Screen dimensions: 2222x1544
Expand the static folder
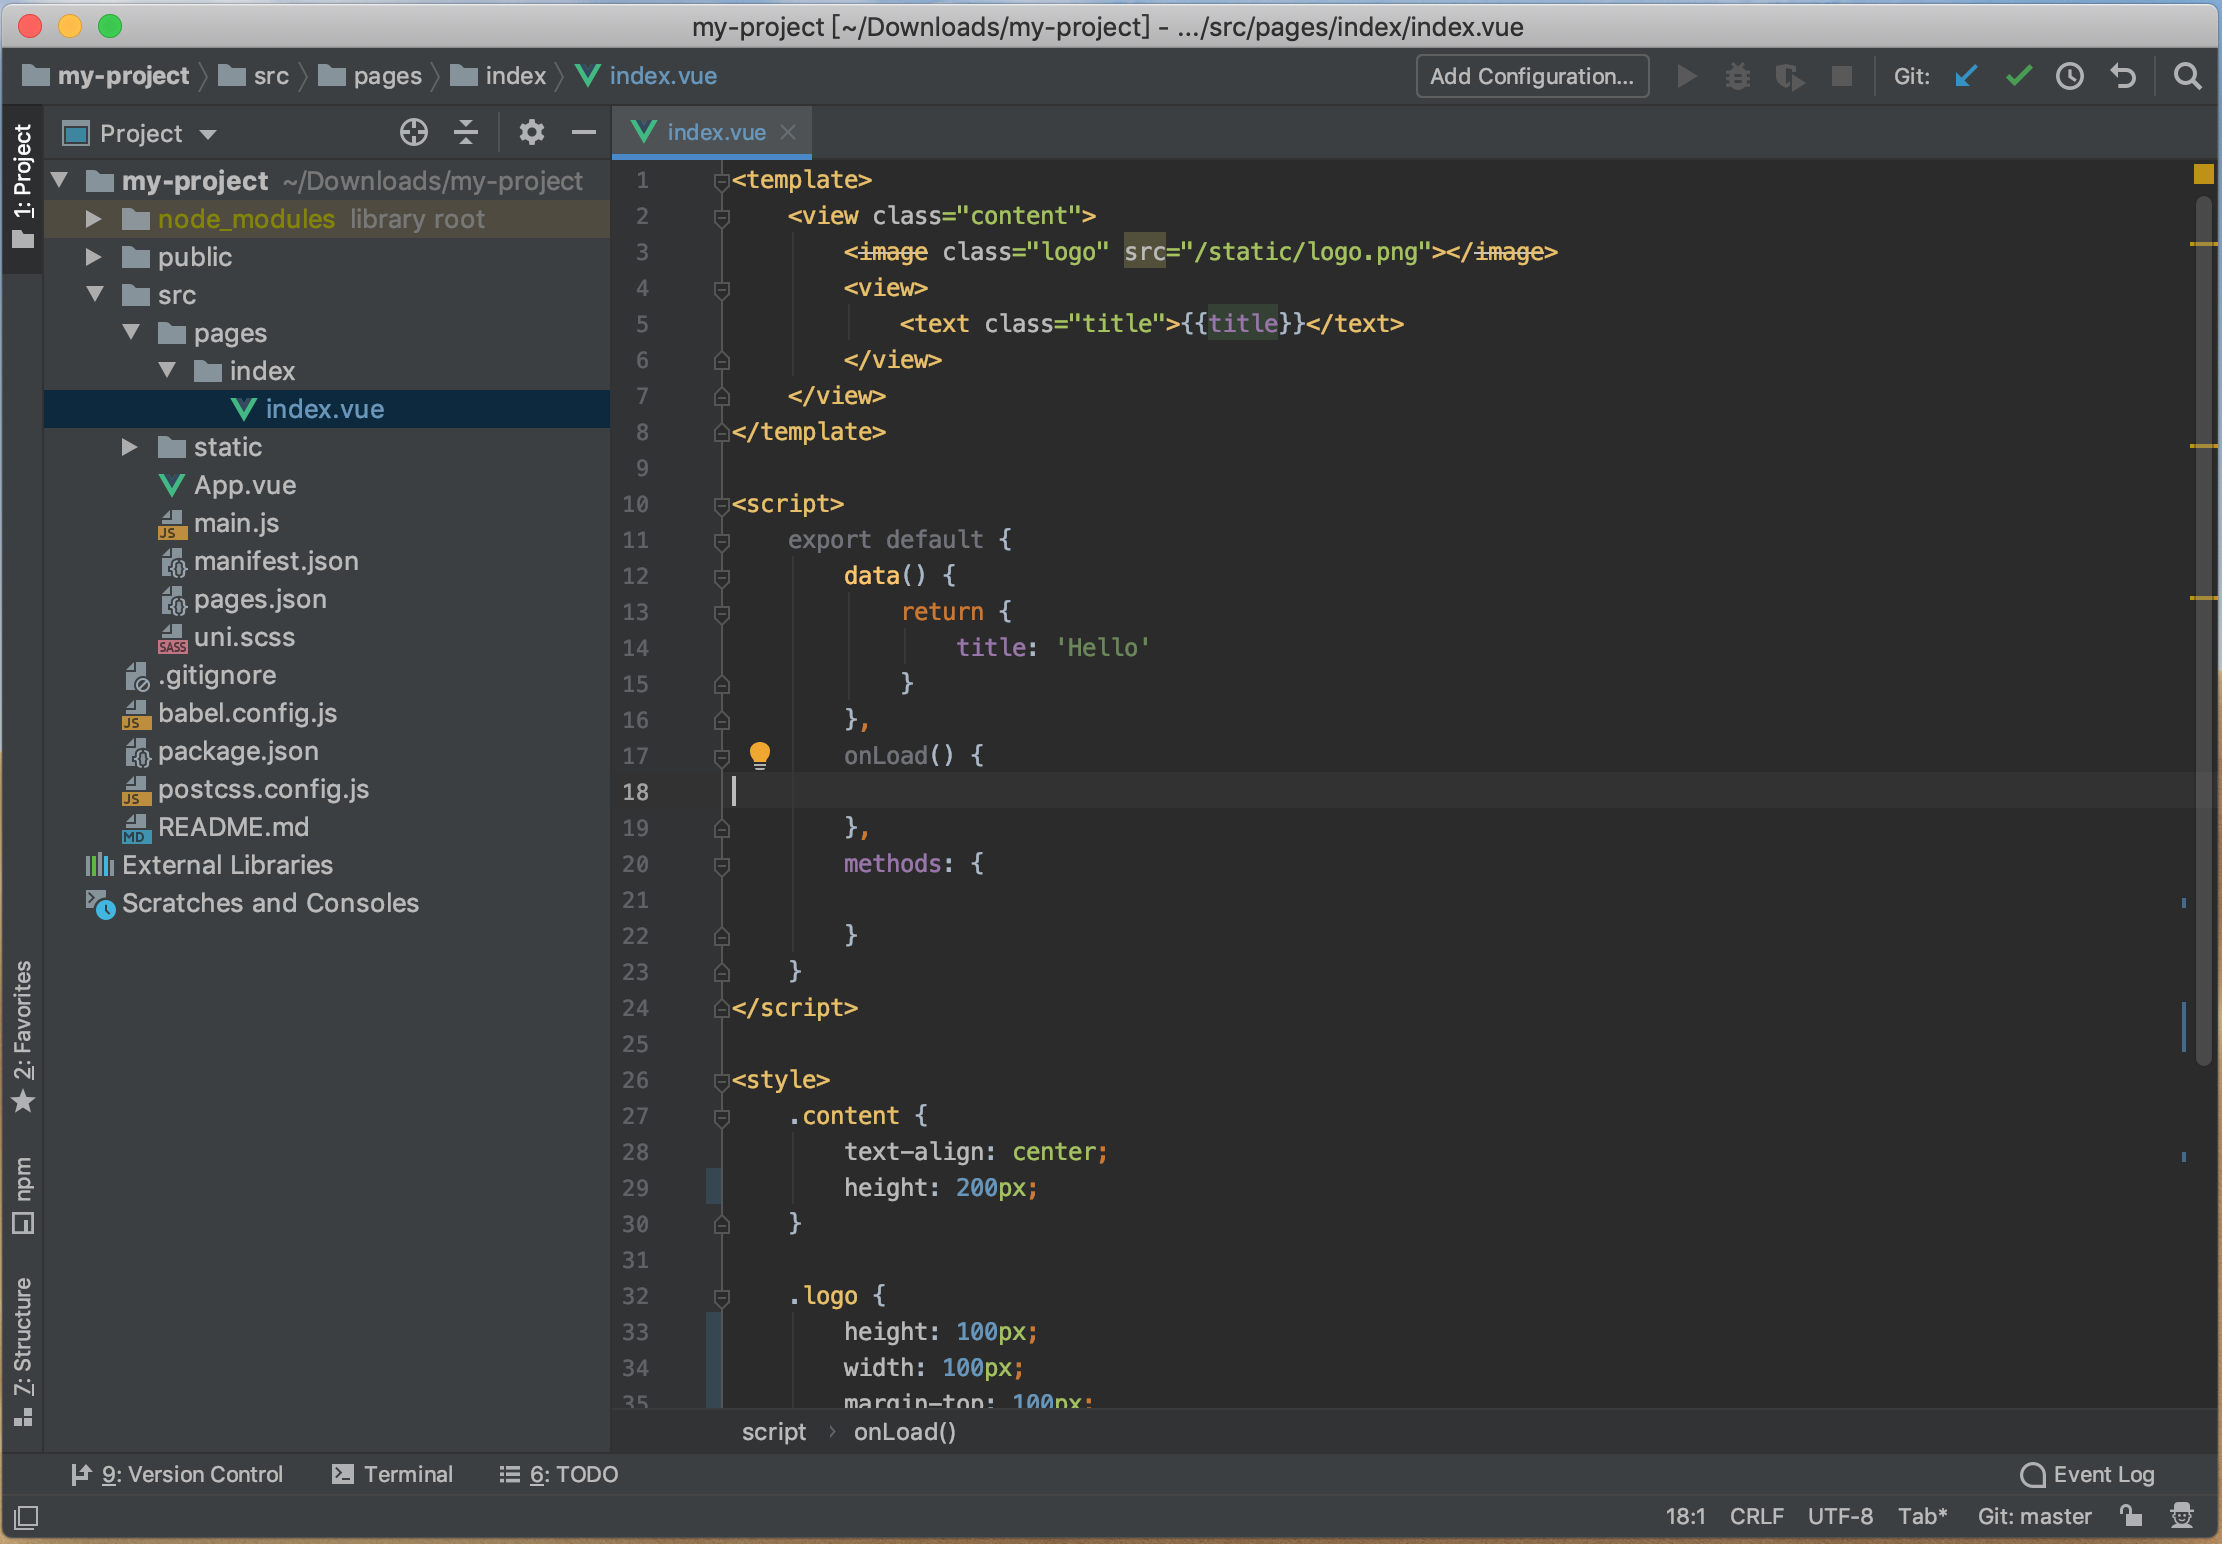click(130, 446)
